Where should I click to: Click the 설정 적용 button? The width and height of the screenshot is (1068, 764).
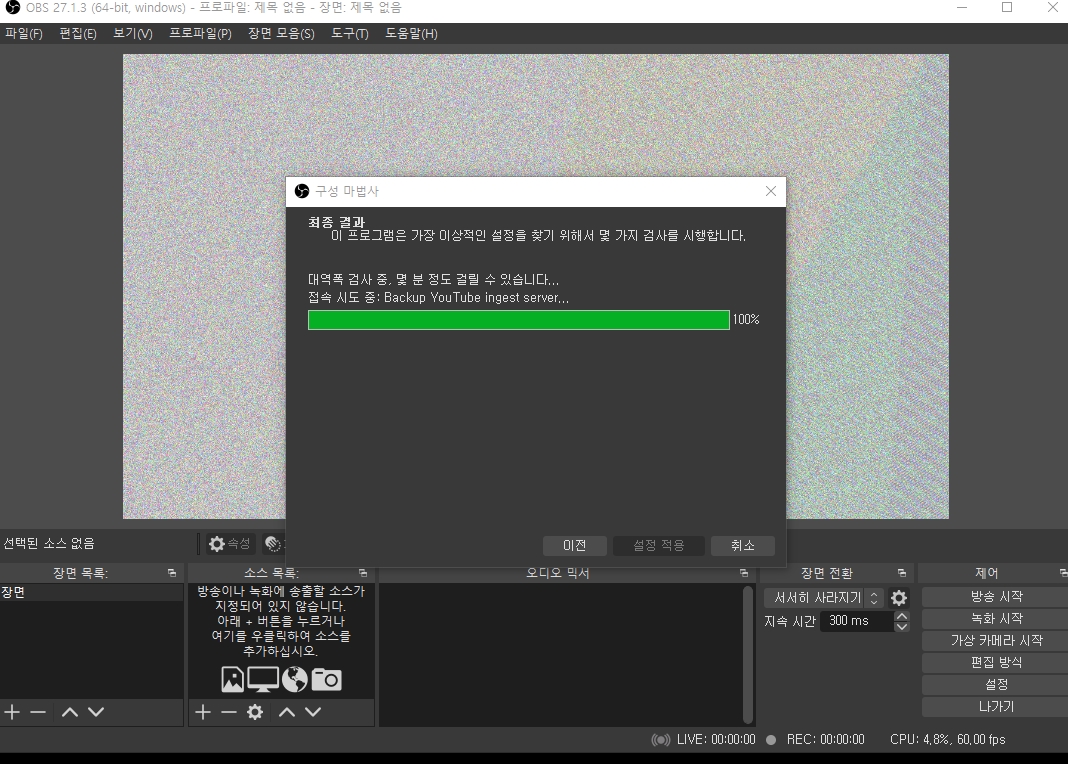[x=659, y=545]
